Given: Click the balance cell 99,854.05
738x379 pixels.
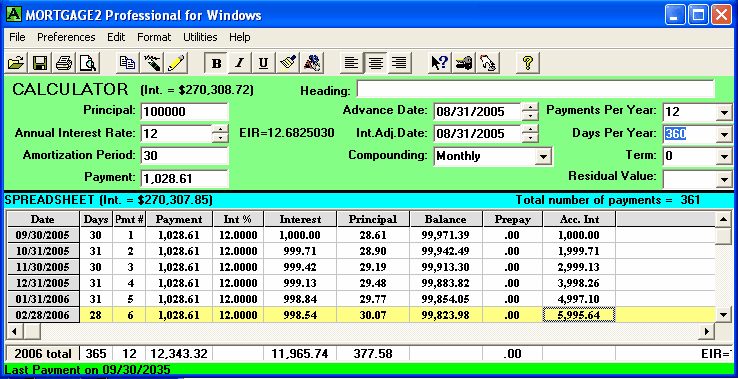Looking at the screenshot, I should (446, 299).
